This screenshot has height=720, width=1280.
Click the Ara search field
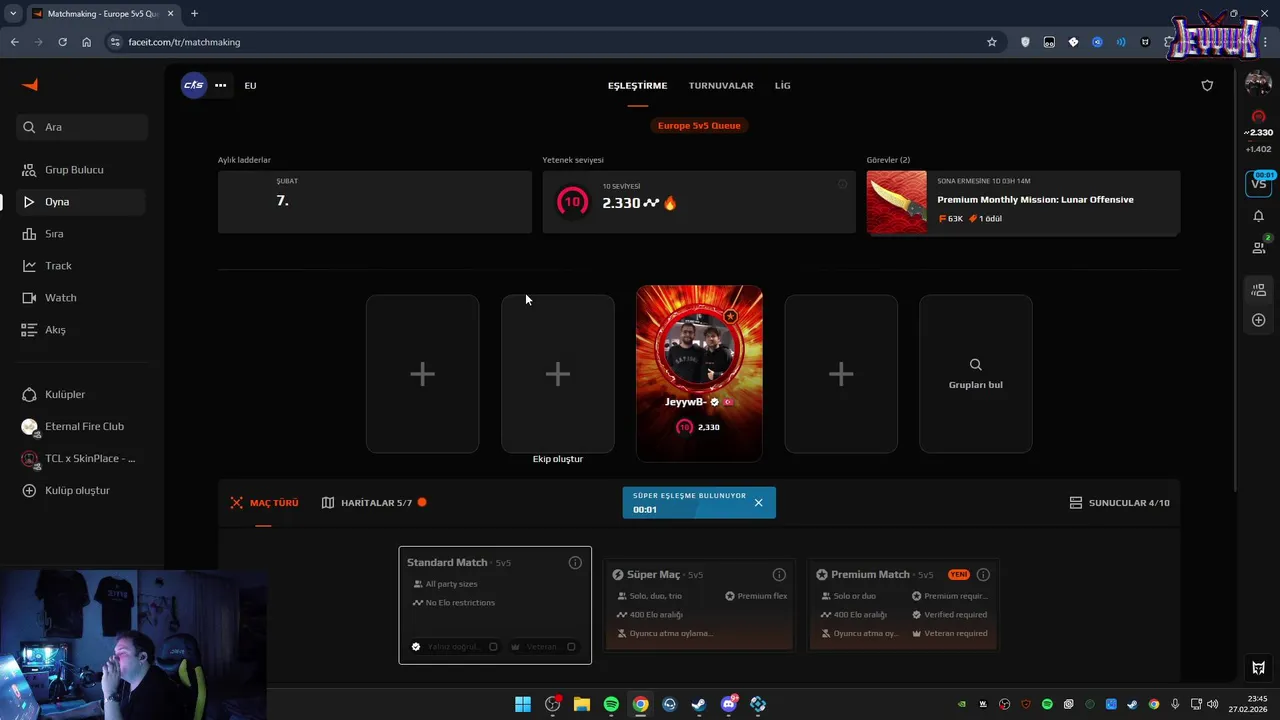pos(82,127)
